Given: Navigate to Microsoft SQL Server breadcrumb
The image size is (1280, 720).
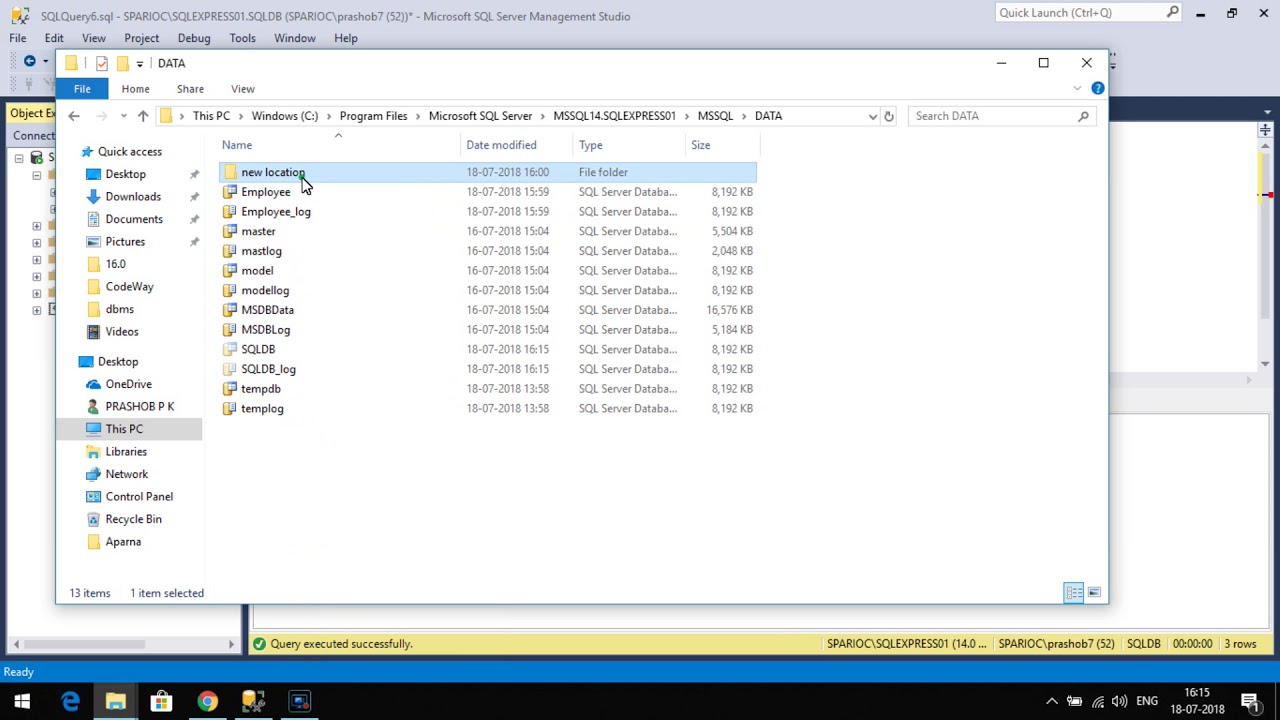Looking at the screenshot, I should pos(480,116).
